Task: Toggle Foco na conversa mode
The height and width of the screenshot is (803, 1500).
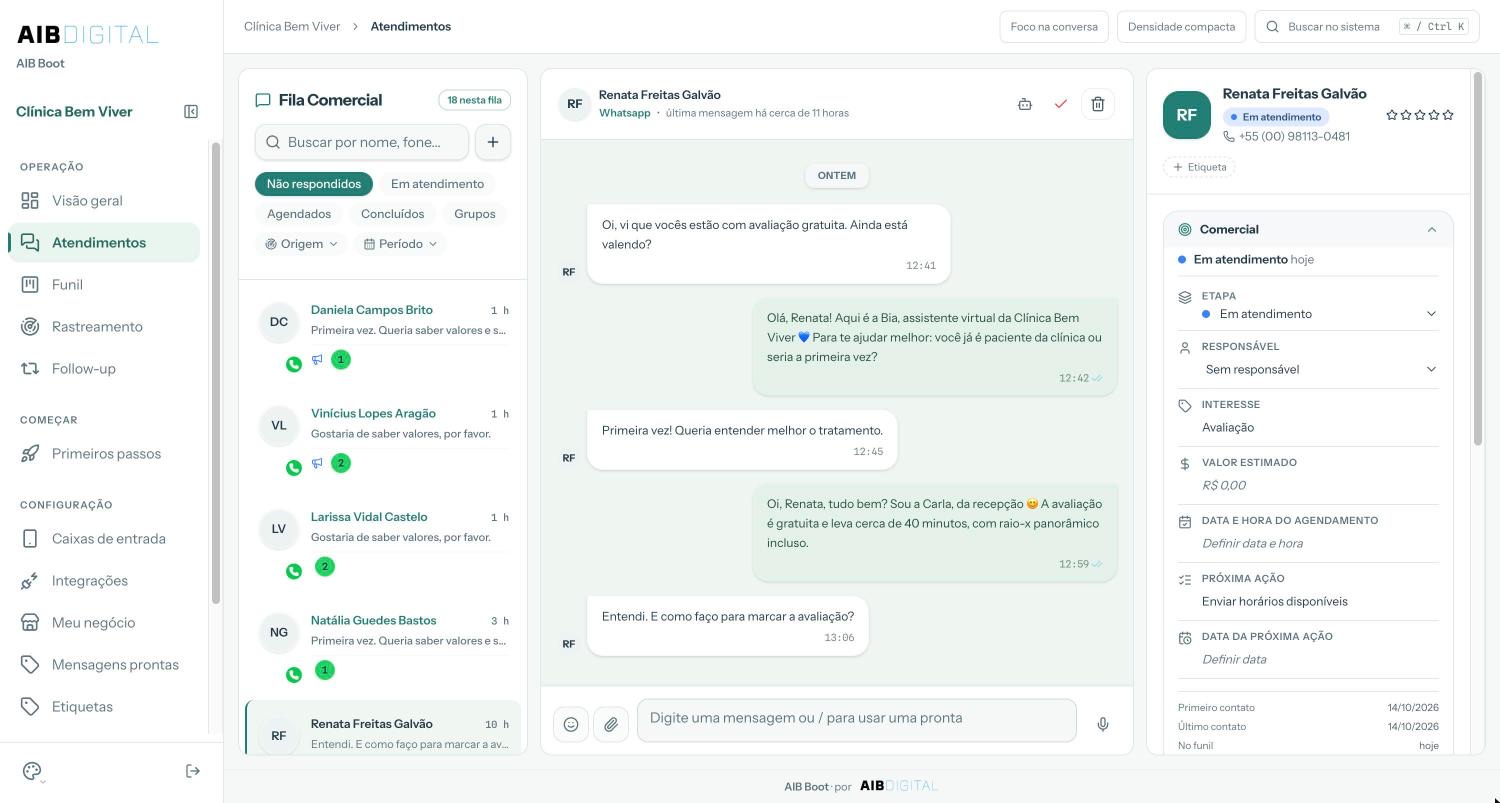Action: pyautogui.click(x=1054, y=27)
